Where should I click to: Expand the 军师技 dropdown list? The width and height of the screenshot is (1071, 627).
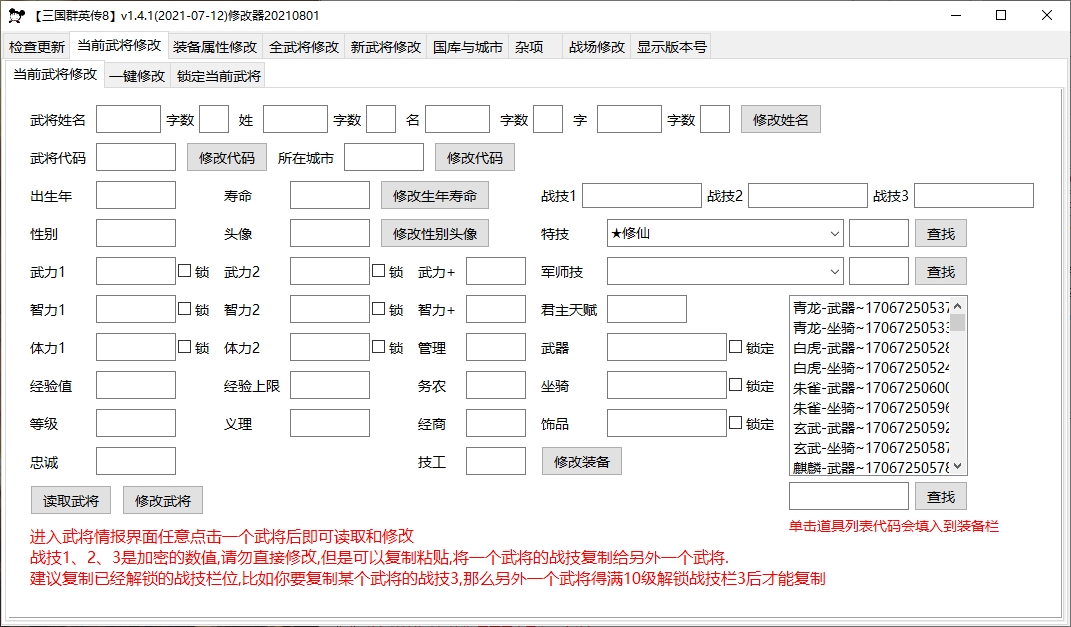[836, 270]
